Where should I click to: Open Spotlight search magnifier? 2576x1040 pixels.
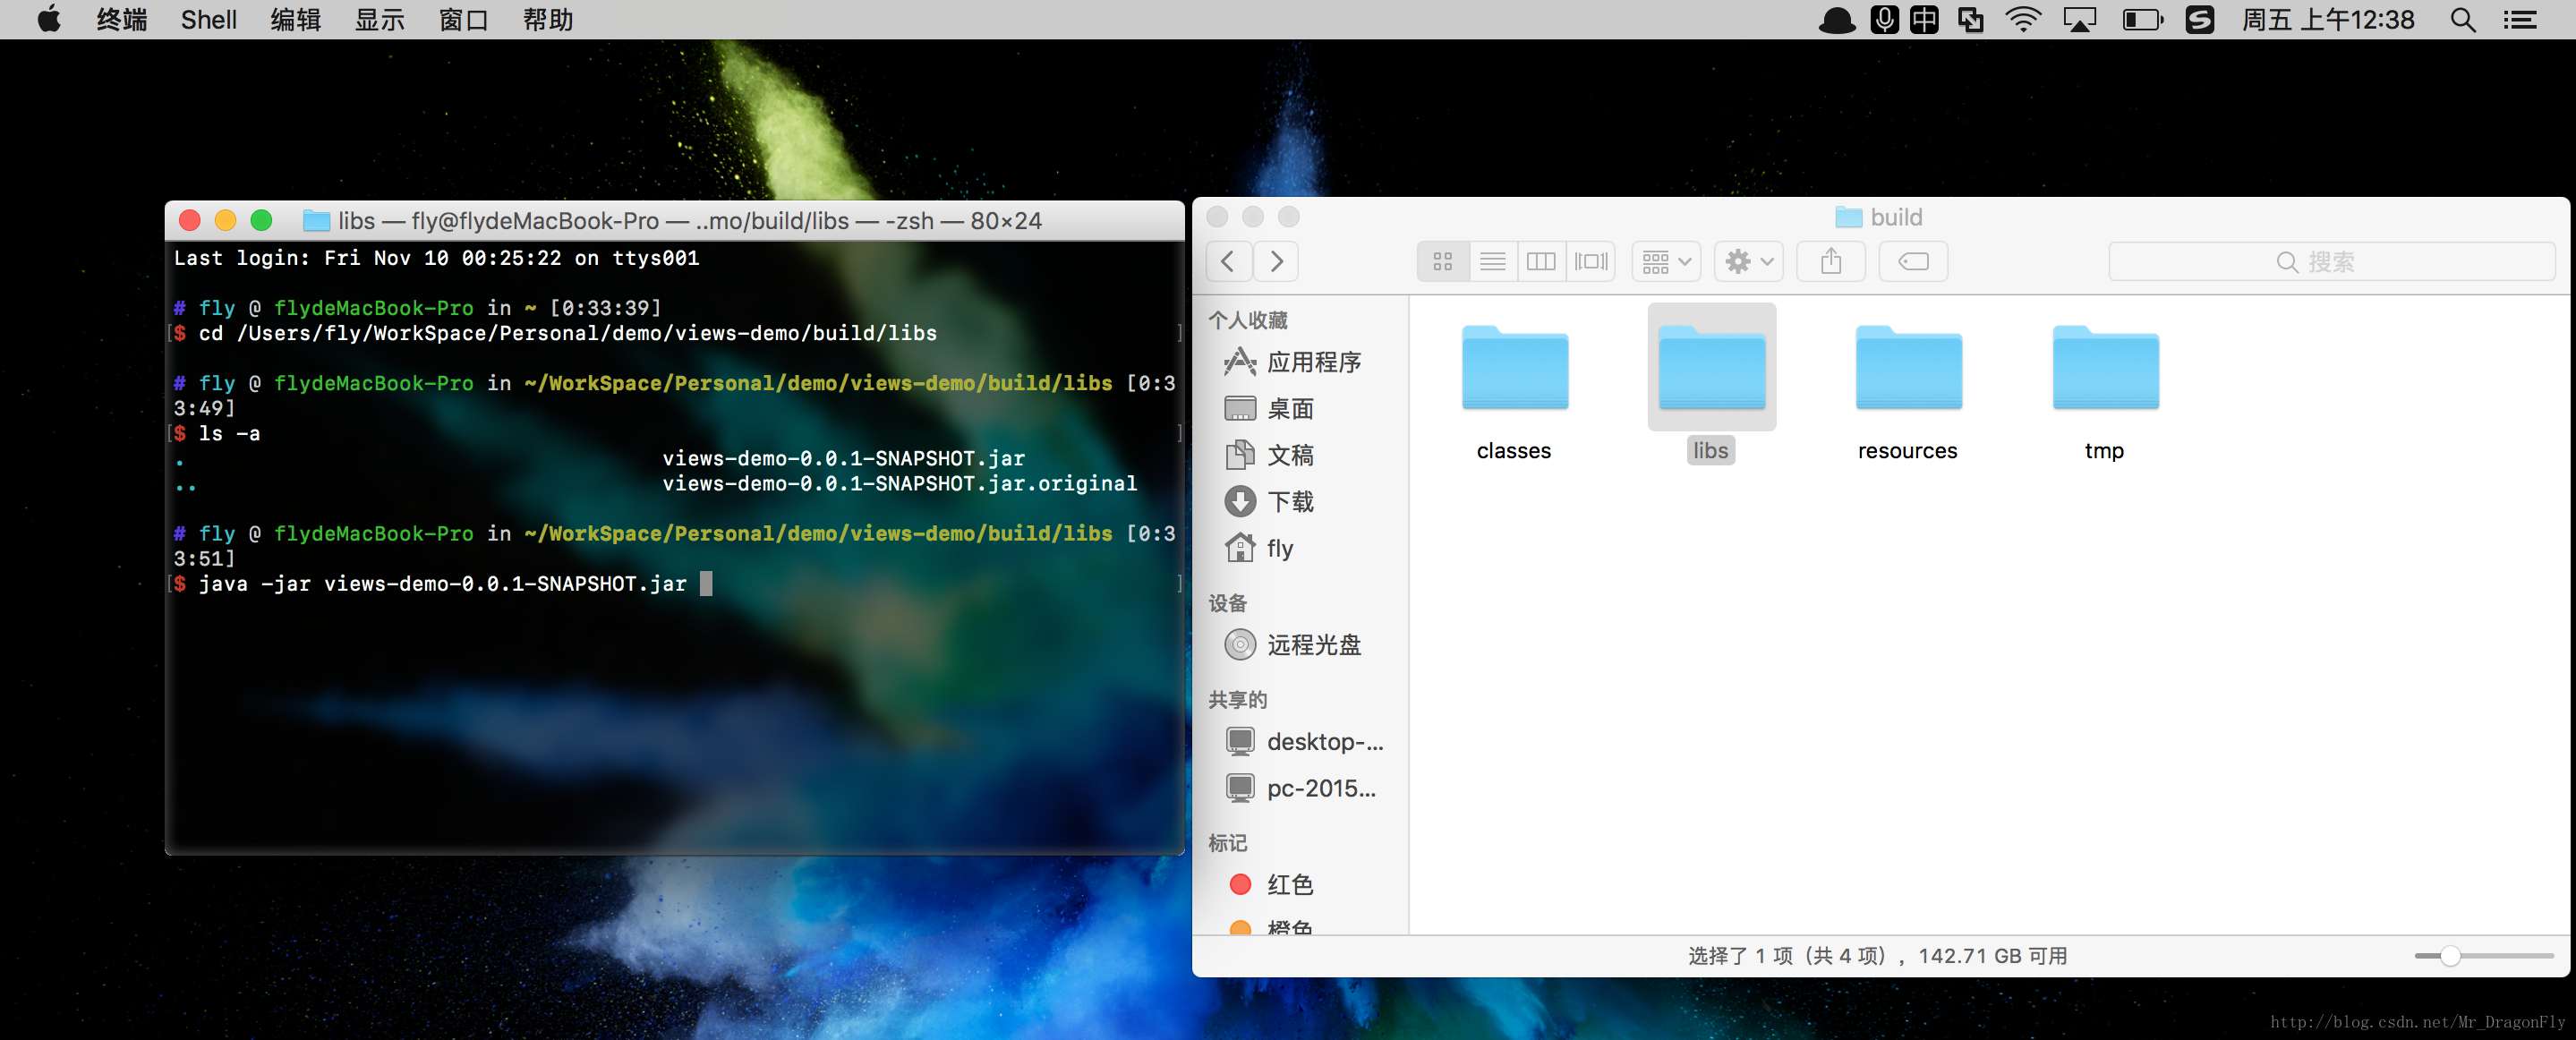tap(2463, 20)
